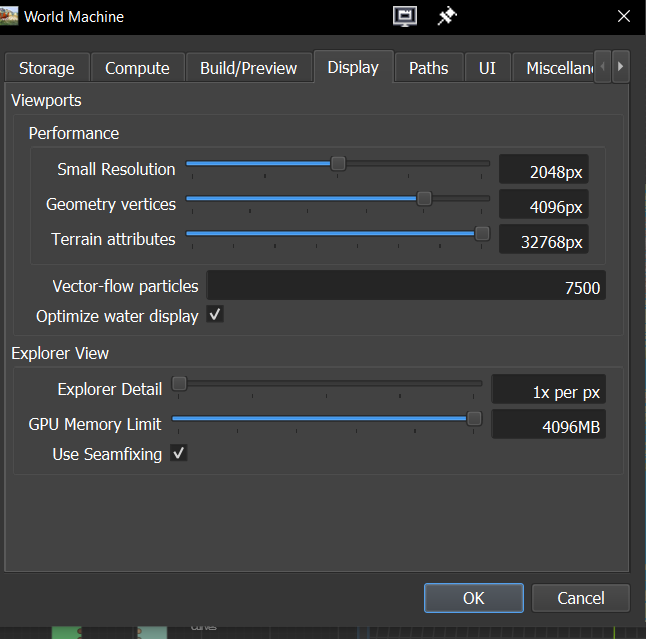Viewport: 646px width, 639px height.
Task: Select the Display tab
Action: coord(353,67)
